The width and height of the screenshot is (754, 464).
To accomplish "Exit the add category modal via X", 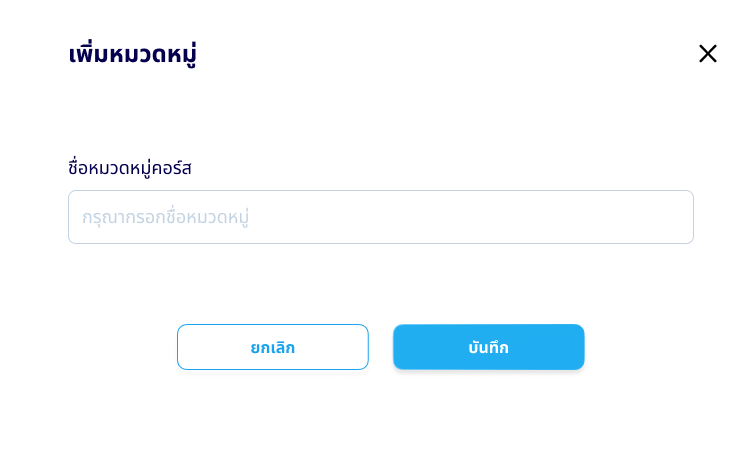I will (x=708, y=54).
